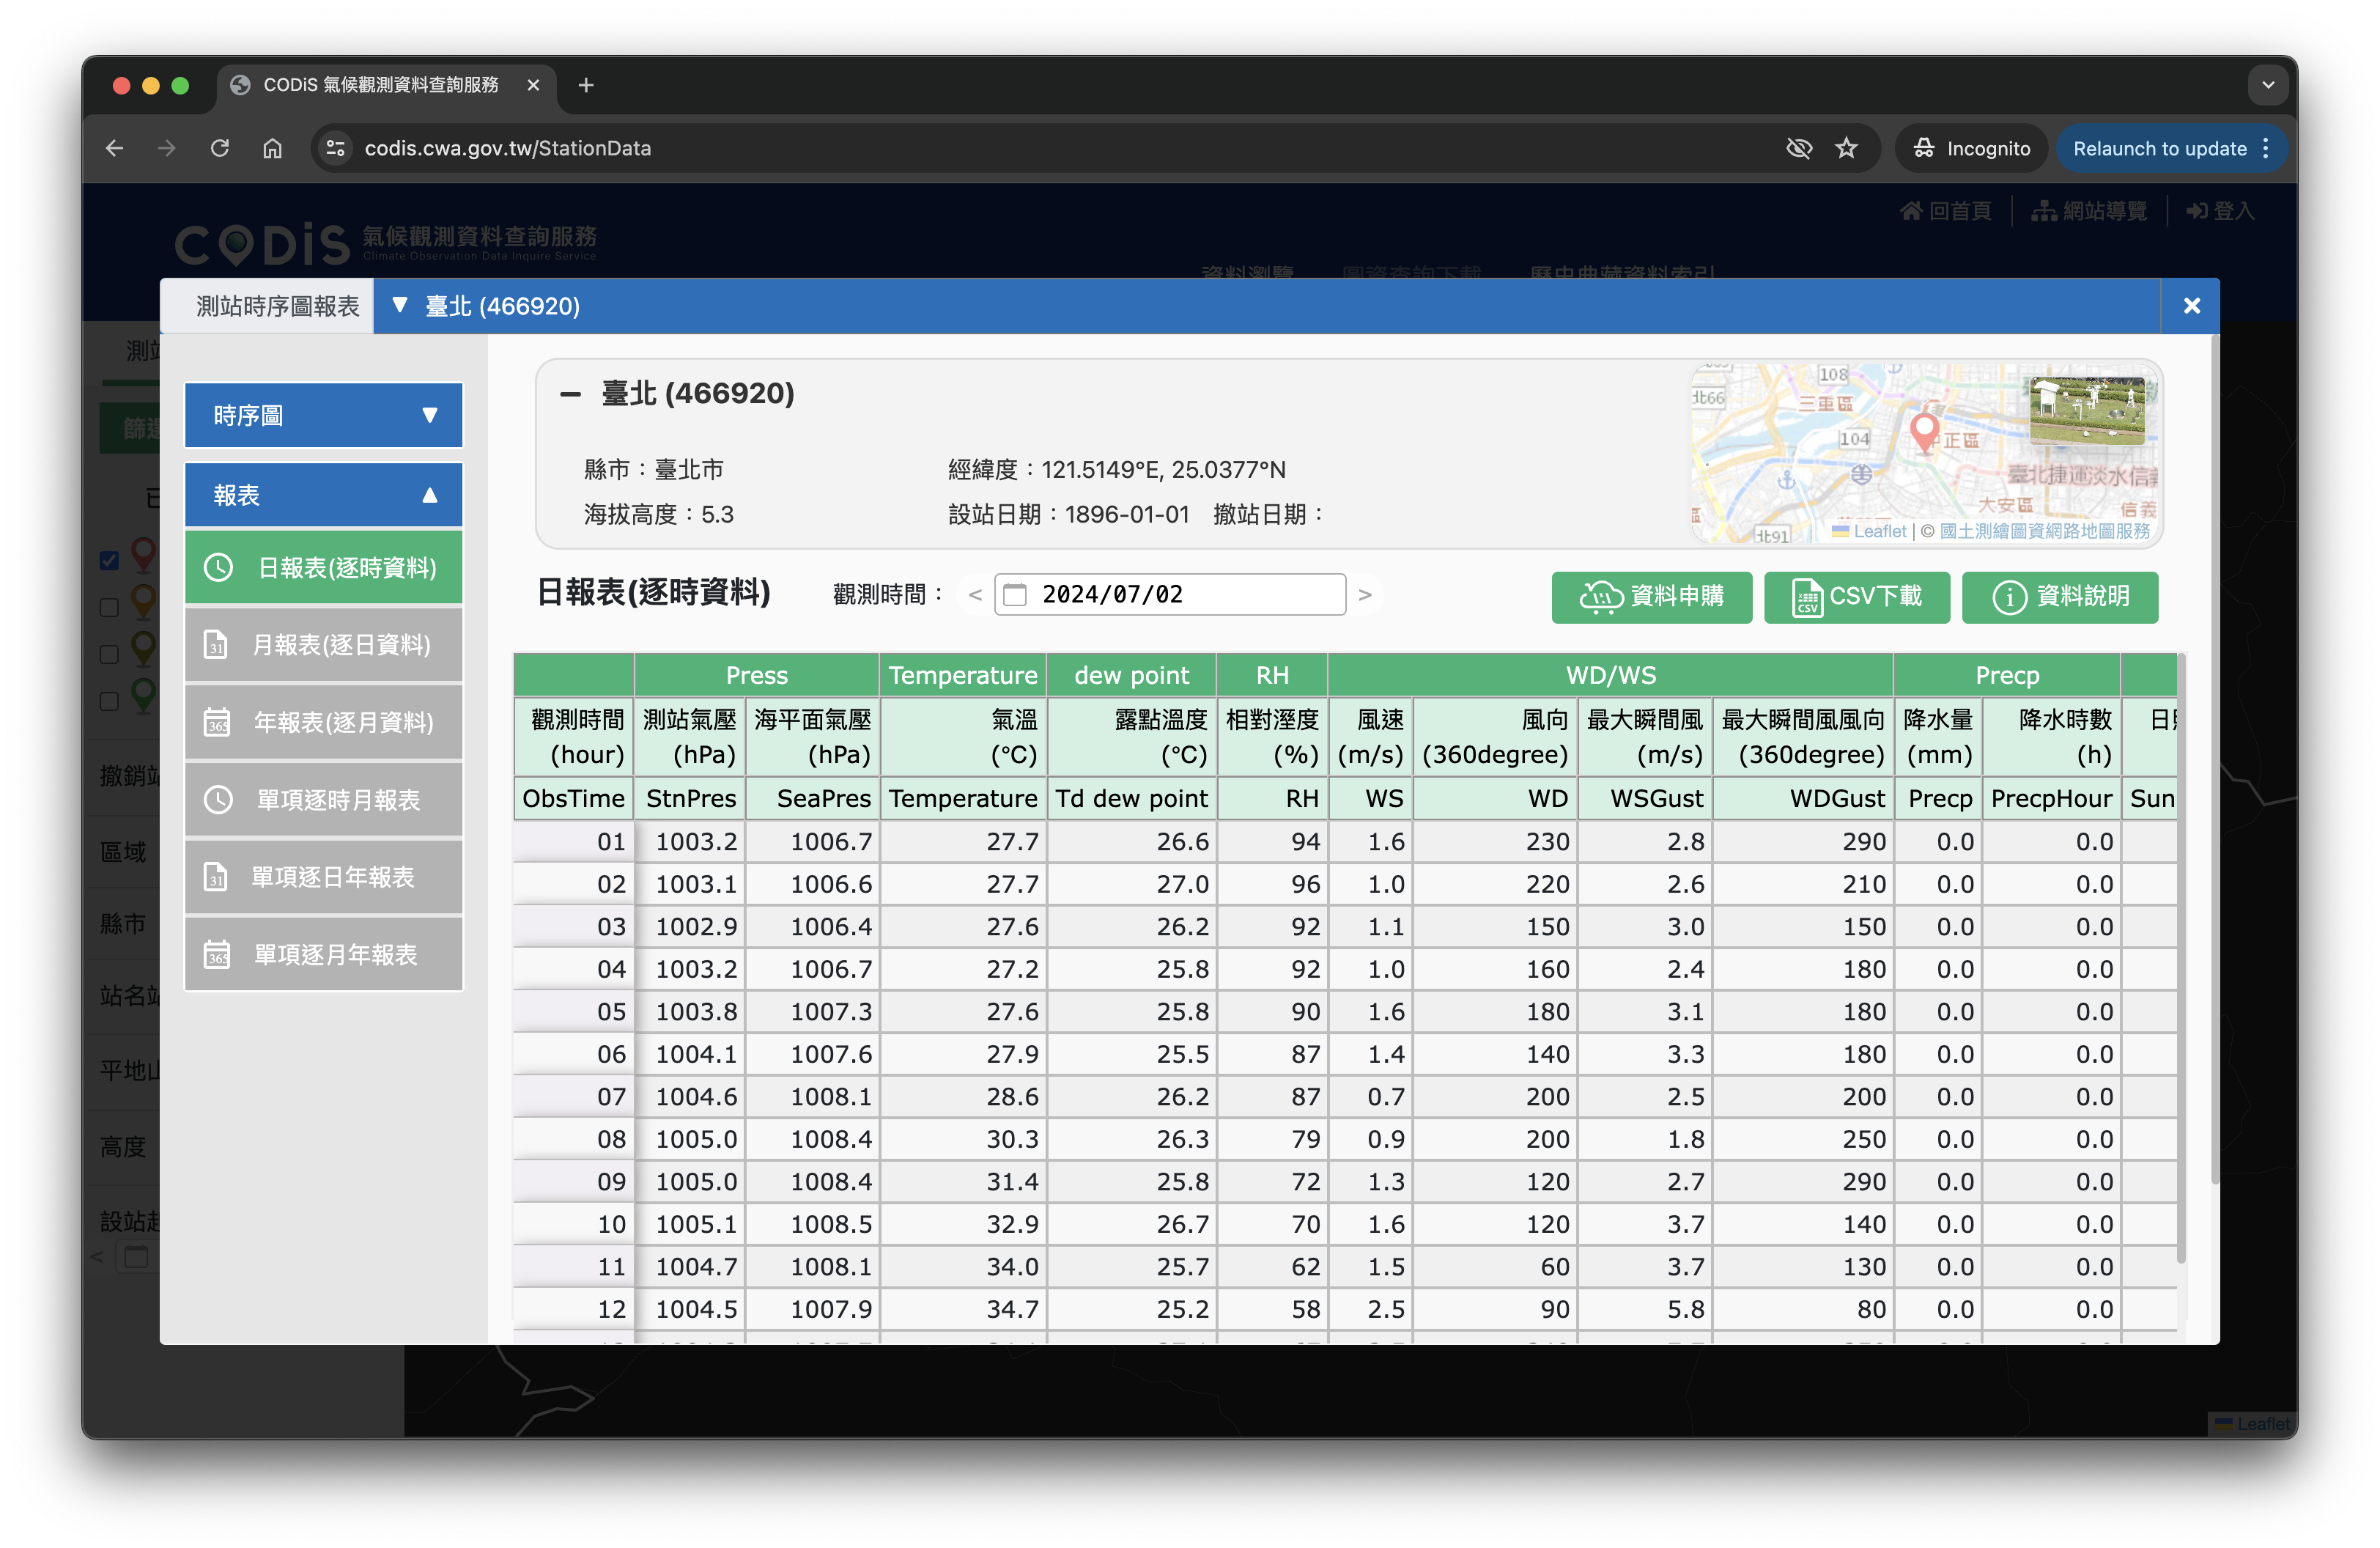Check the green marker station checkbox
Screen dimensions: 2380x1548
click(110, 701)
